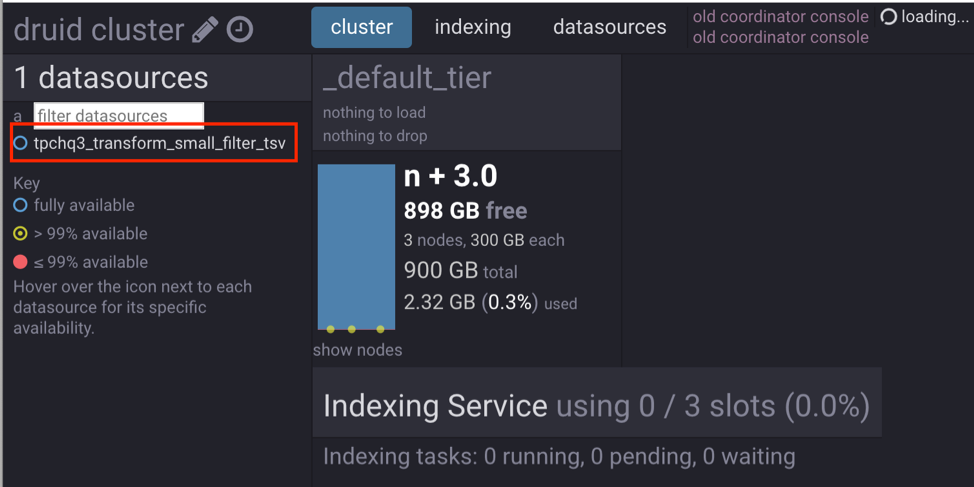Click the rightmost yellow node dot
This screenshot has height=487, width=974.
pyautogui.click(x=380, y=329)
